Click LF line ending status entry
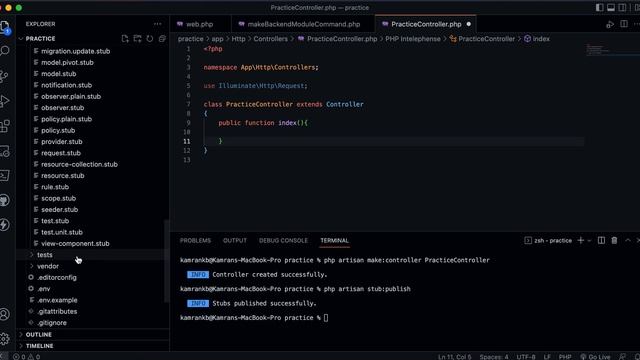Image resolution: width=640 pixels, height=360 pixels. tap(547, 357)
